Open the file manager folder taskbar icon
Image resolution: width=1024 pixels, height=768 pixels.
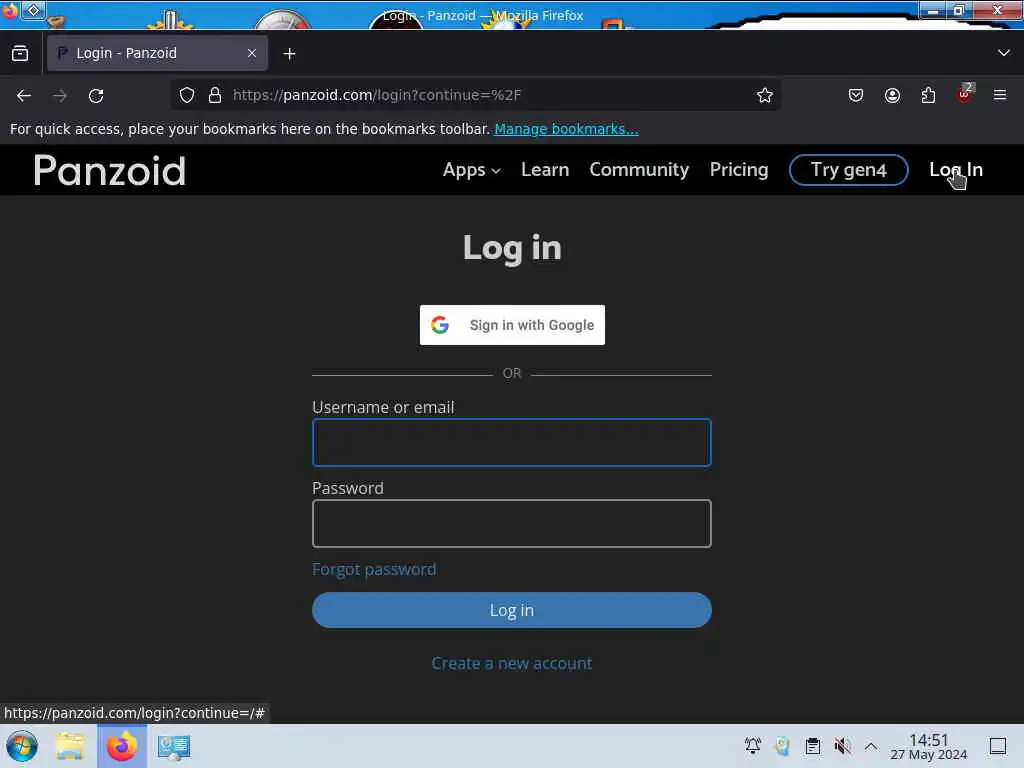pos(69,746)
